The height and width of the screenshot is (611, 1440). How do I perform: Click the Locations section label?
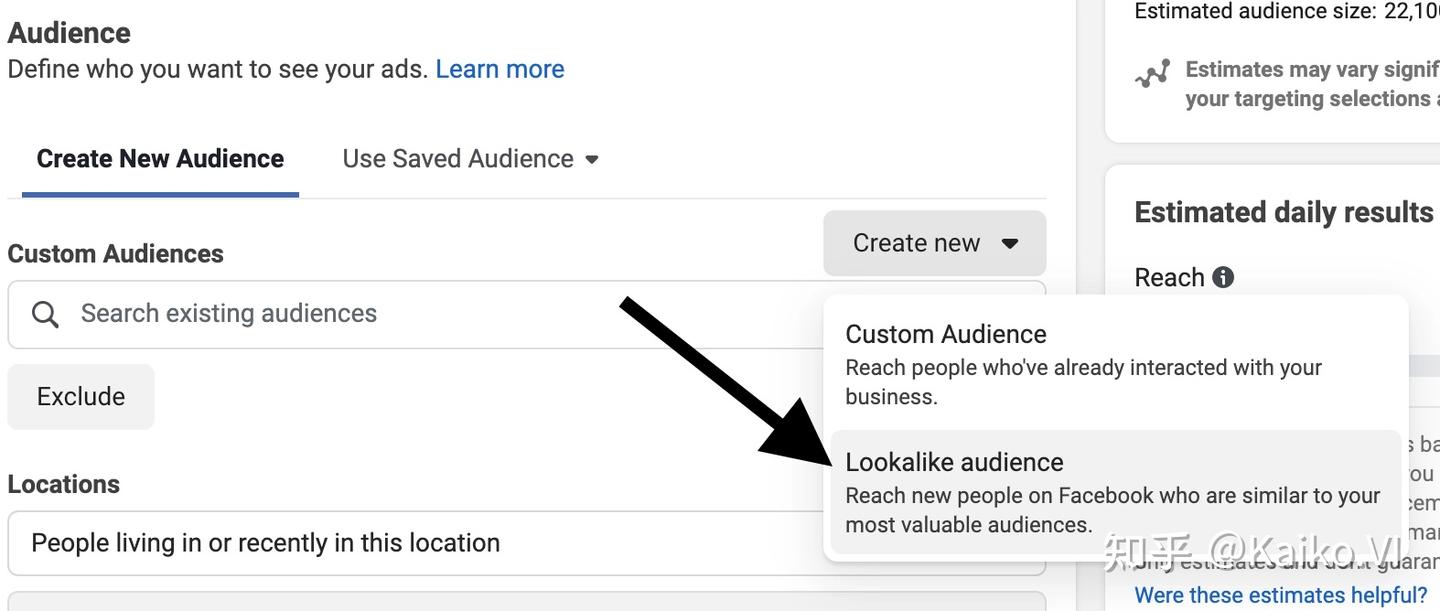click(x=64, y=484)
